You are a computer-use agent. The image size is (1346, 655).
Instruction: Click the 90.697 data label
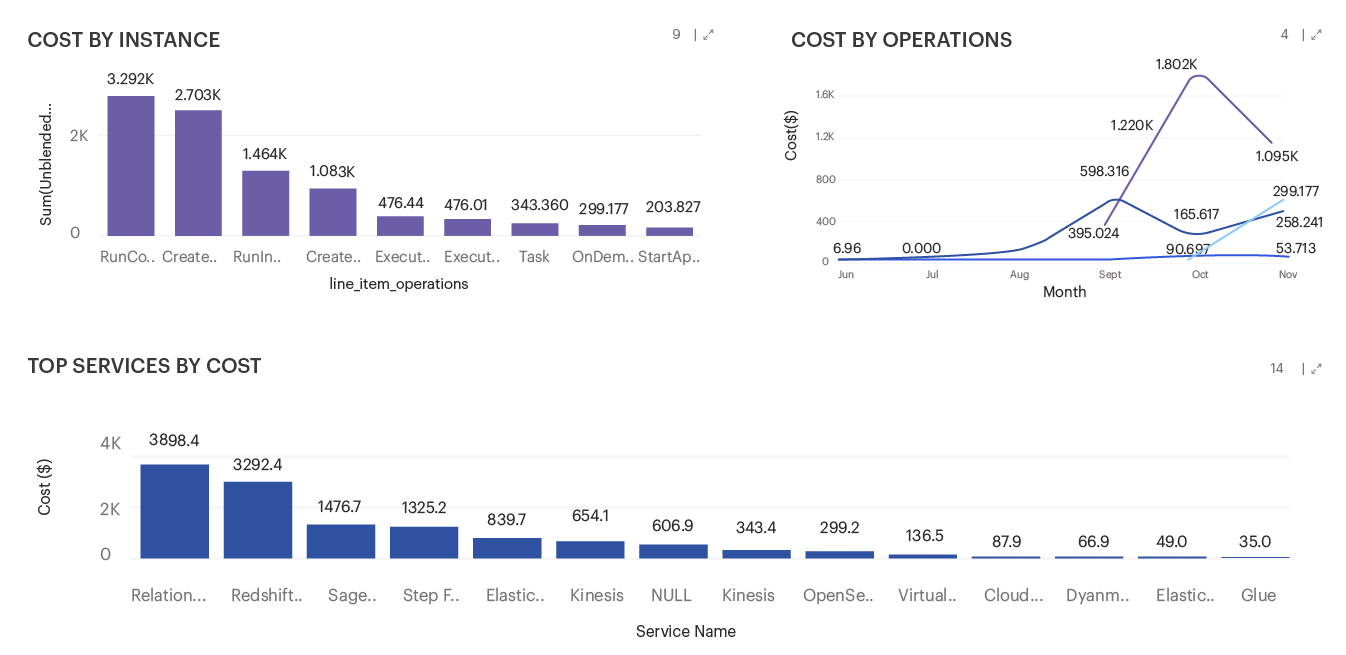pos(1187,248)
